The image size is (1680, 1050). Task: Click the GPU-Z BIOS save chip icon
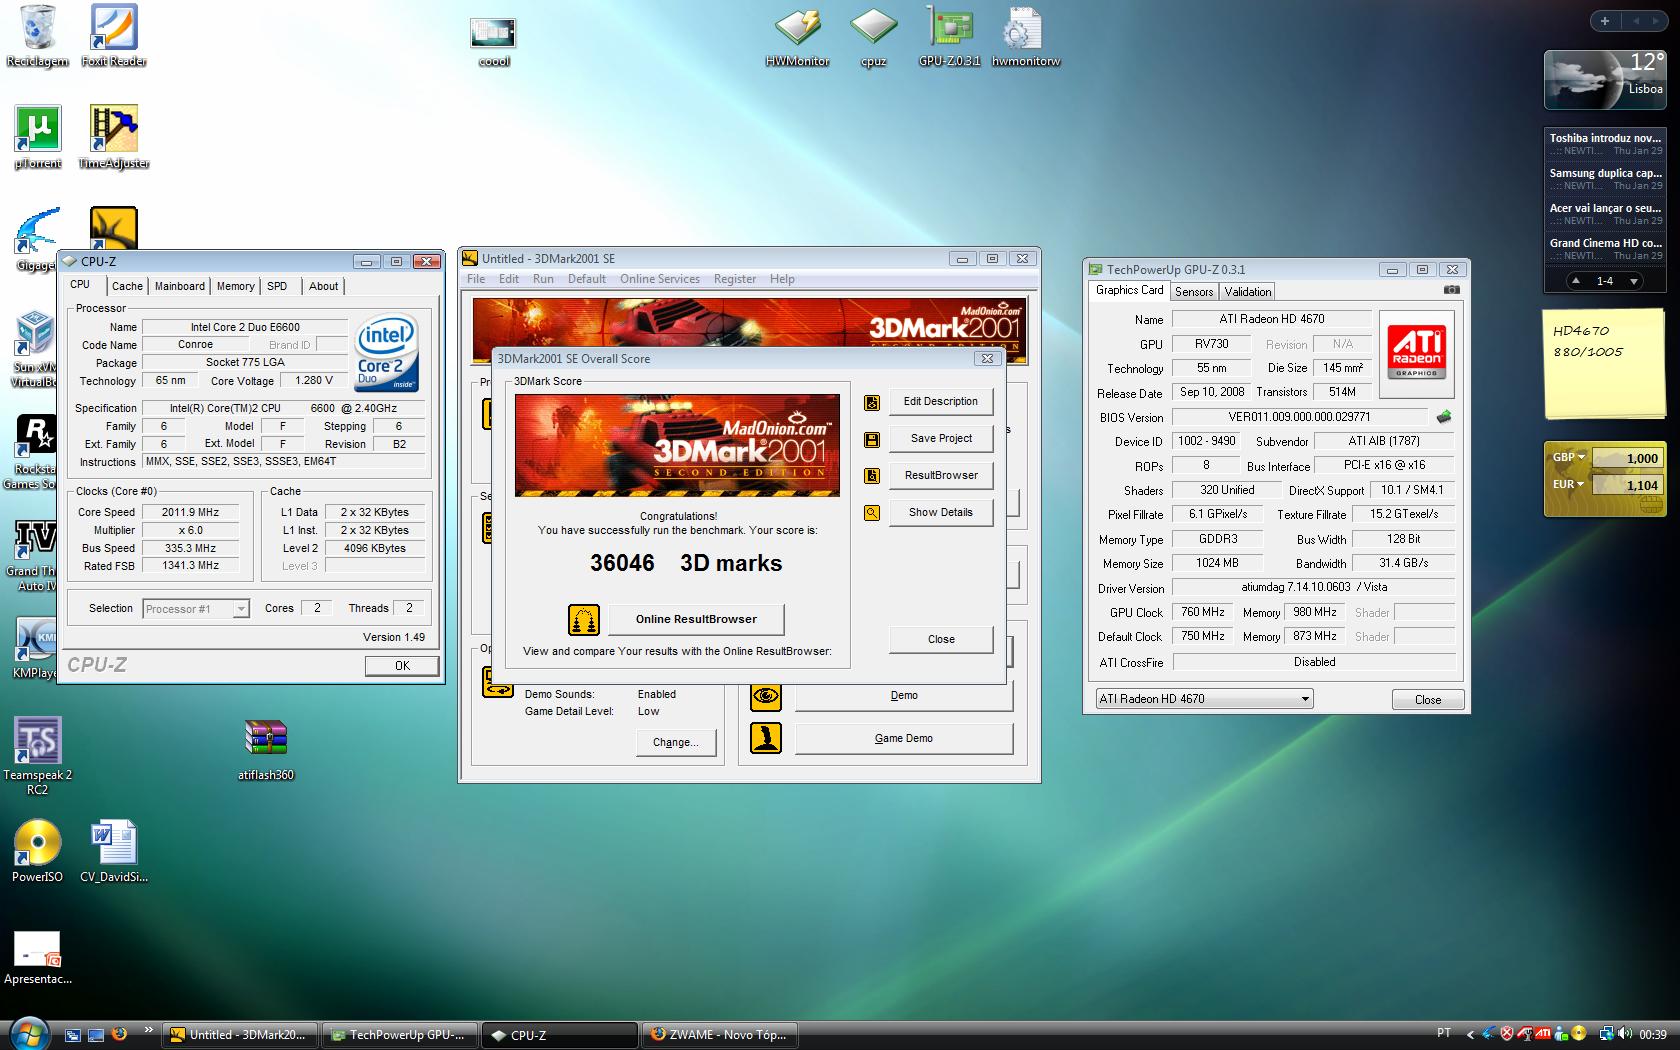click(1443, 417)
